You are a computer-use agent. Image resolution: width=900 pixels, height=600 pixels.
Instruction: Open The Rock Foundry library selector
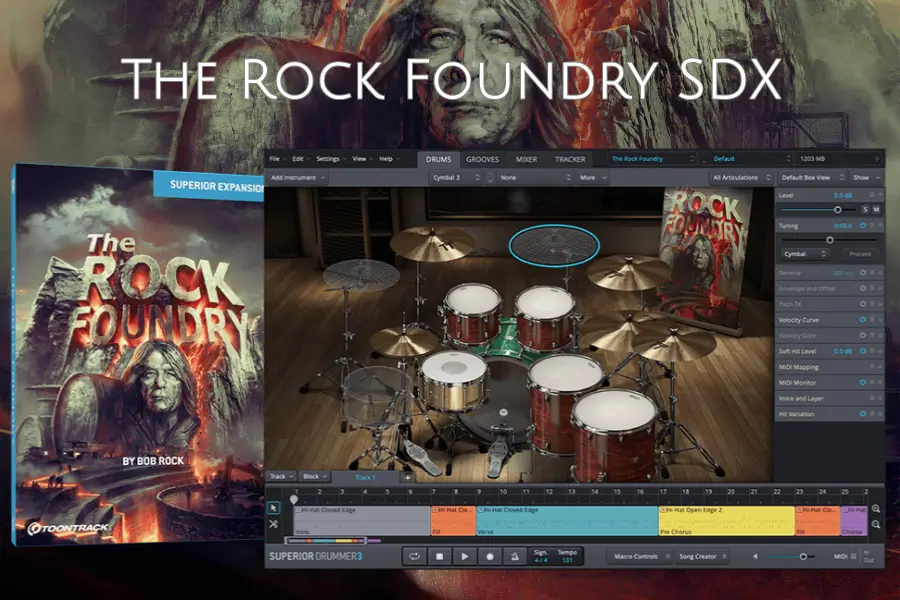tap(653, 159)
